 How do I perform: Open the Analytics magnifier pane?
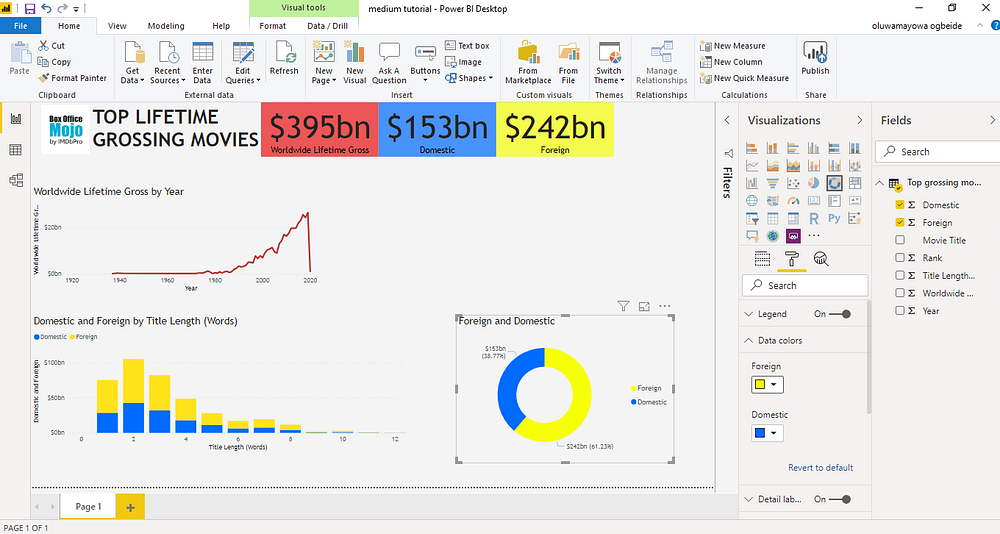(821, 258)
